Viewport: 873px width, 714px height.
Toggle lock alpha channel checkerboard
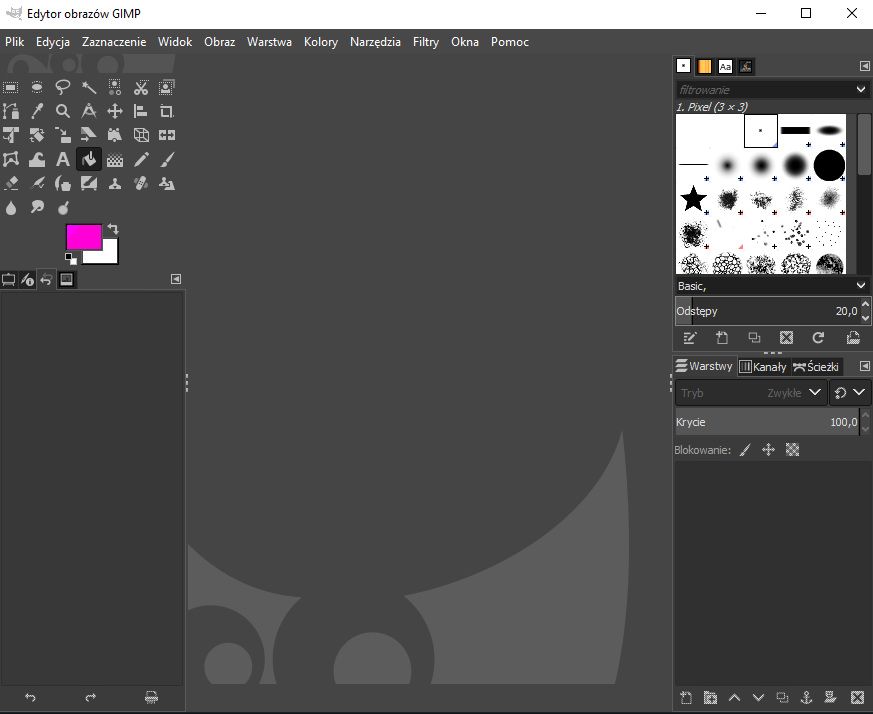pyautogui.click(x=792, y=450)
